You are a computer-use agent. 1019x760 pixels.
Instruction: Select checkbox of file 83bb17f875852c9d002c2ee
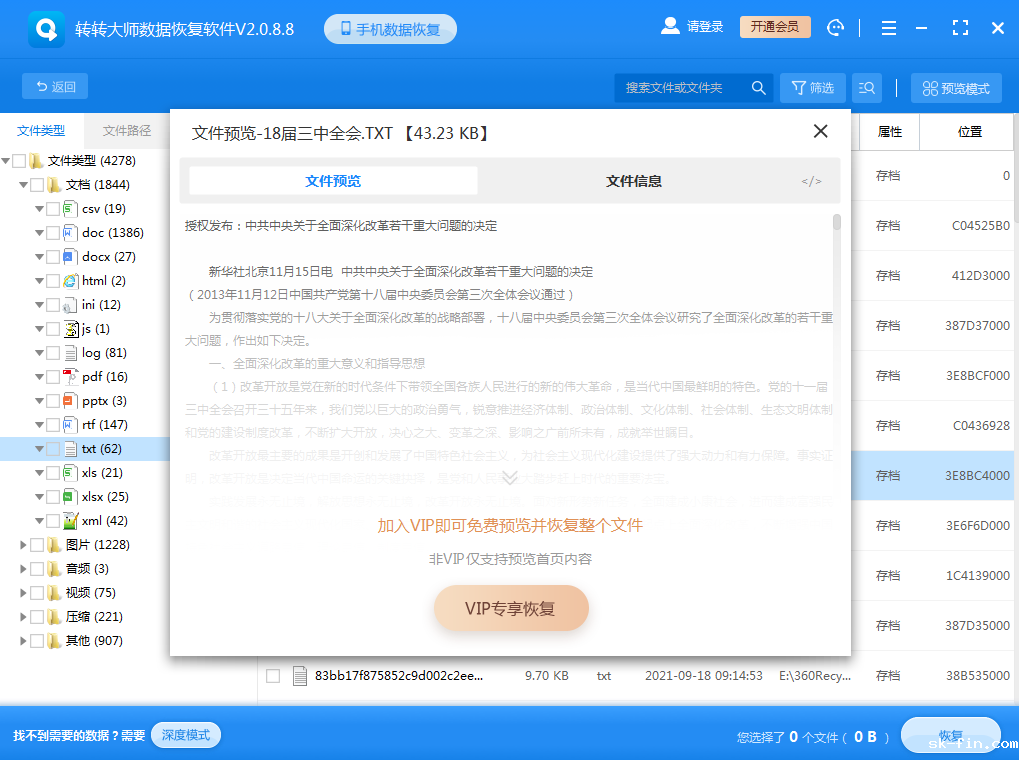[273, 675]
